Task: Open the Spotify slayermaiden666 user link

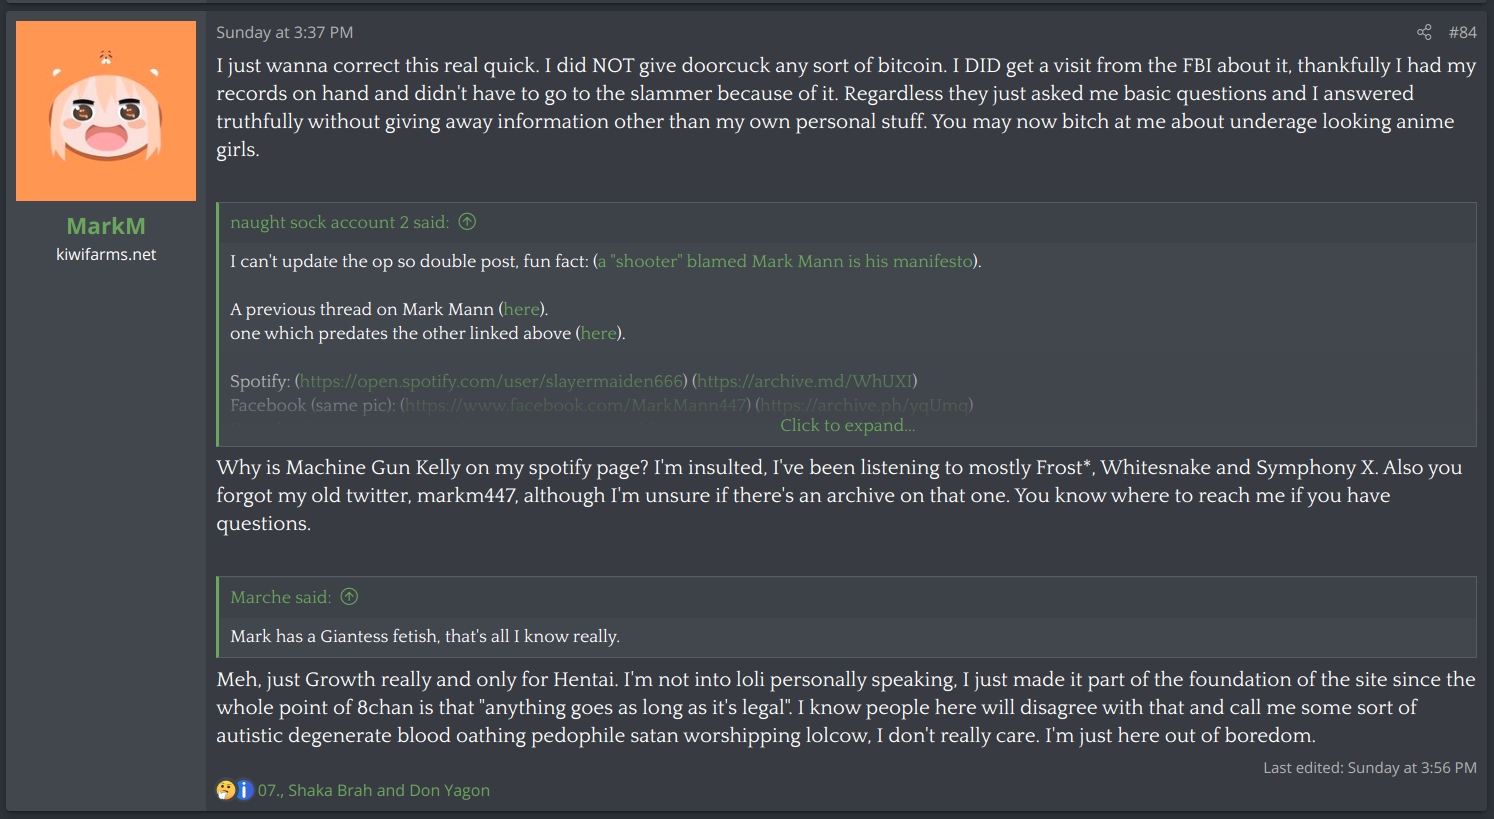Action: [491, 381]
